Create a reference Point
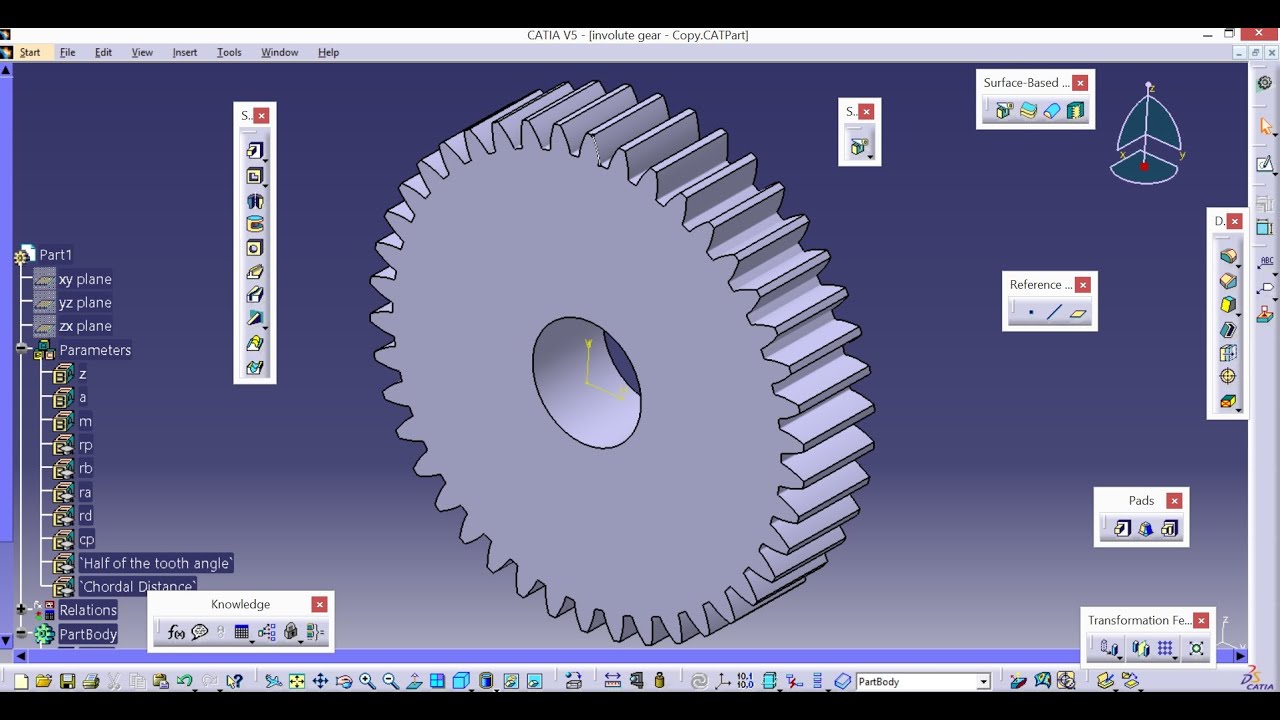Screen dimensions: 1280x720 (1031, 312)
